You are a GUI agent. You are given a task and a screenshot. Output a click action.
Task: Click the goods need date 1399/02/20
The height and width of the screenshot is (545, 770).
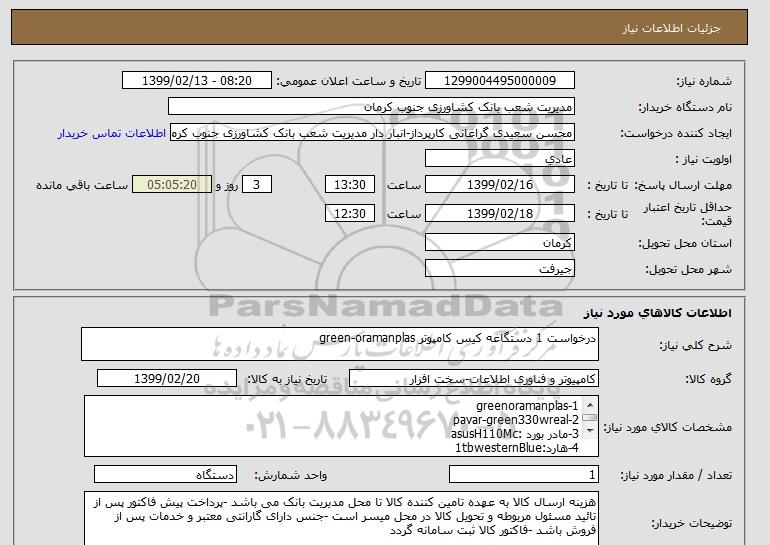(167, 379)
